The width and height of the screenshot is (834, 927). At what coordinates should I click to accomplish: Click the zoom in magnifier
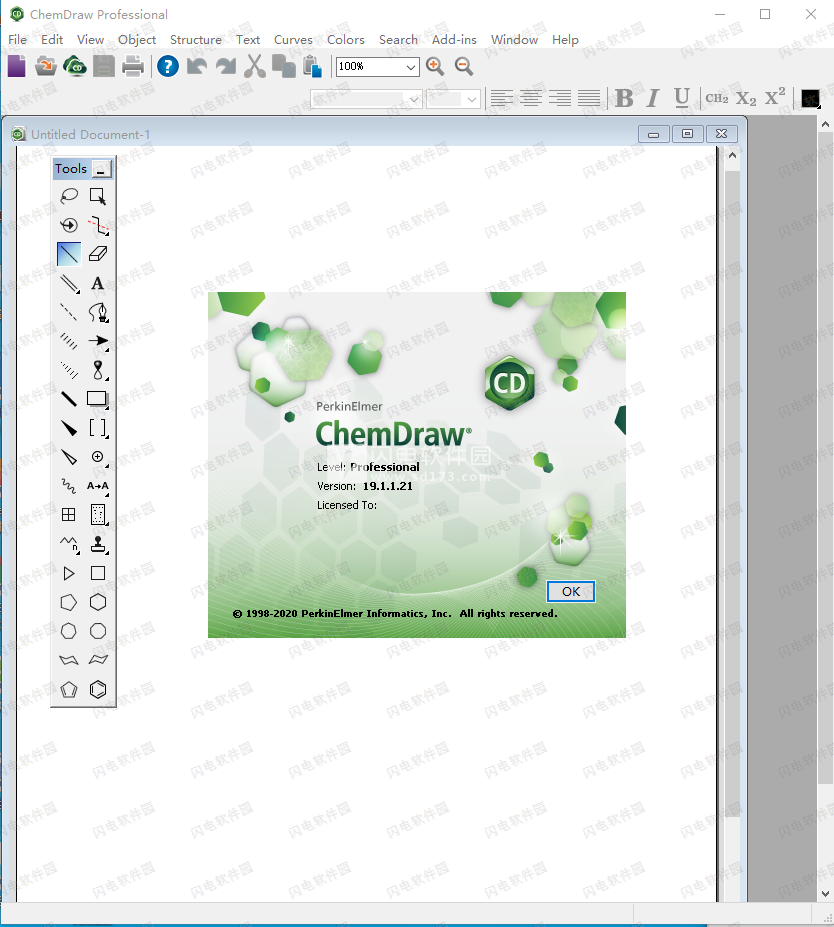click(435, 66)
